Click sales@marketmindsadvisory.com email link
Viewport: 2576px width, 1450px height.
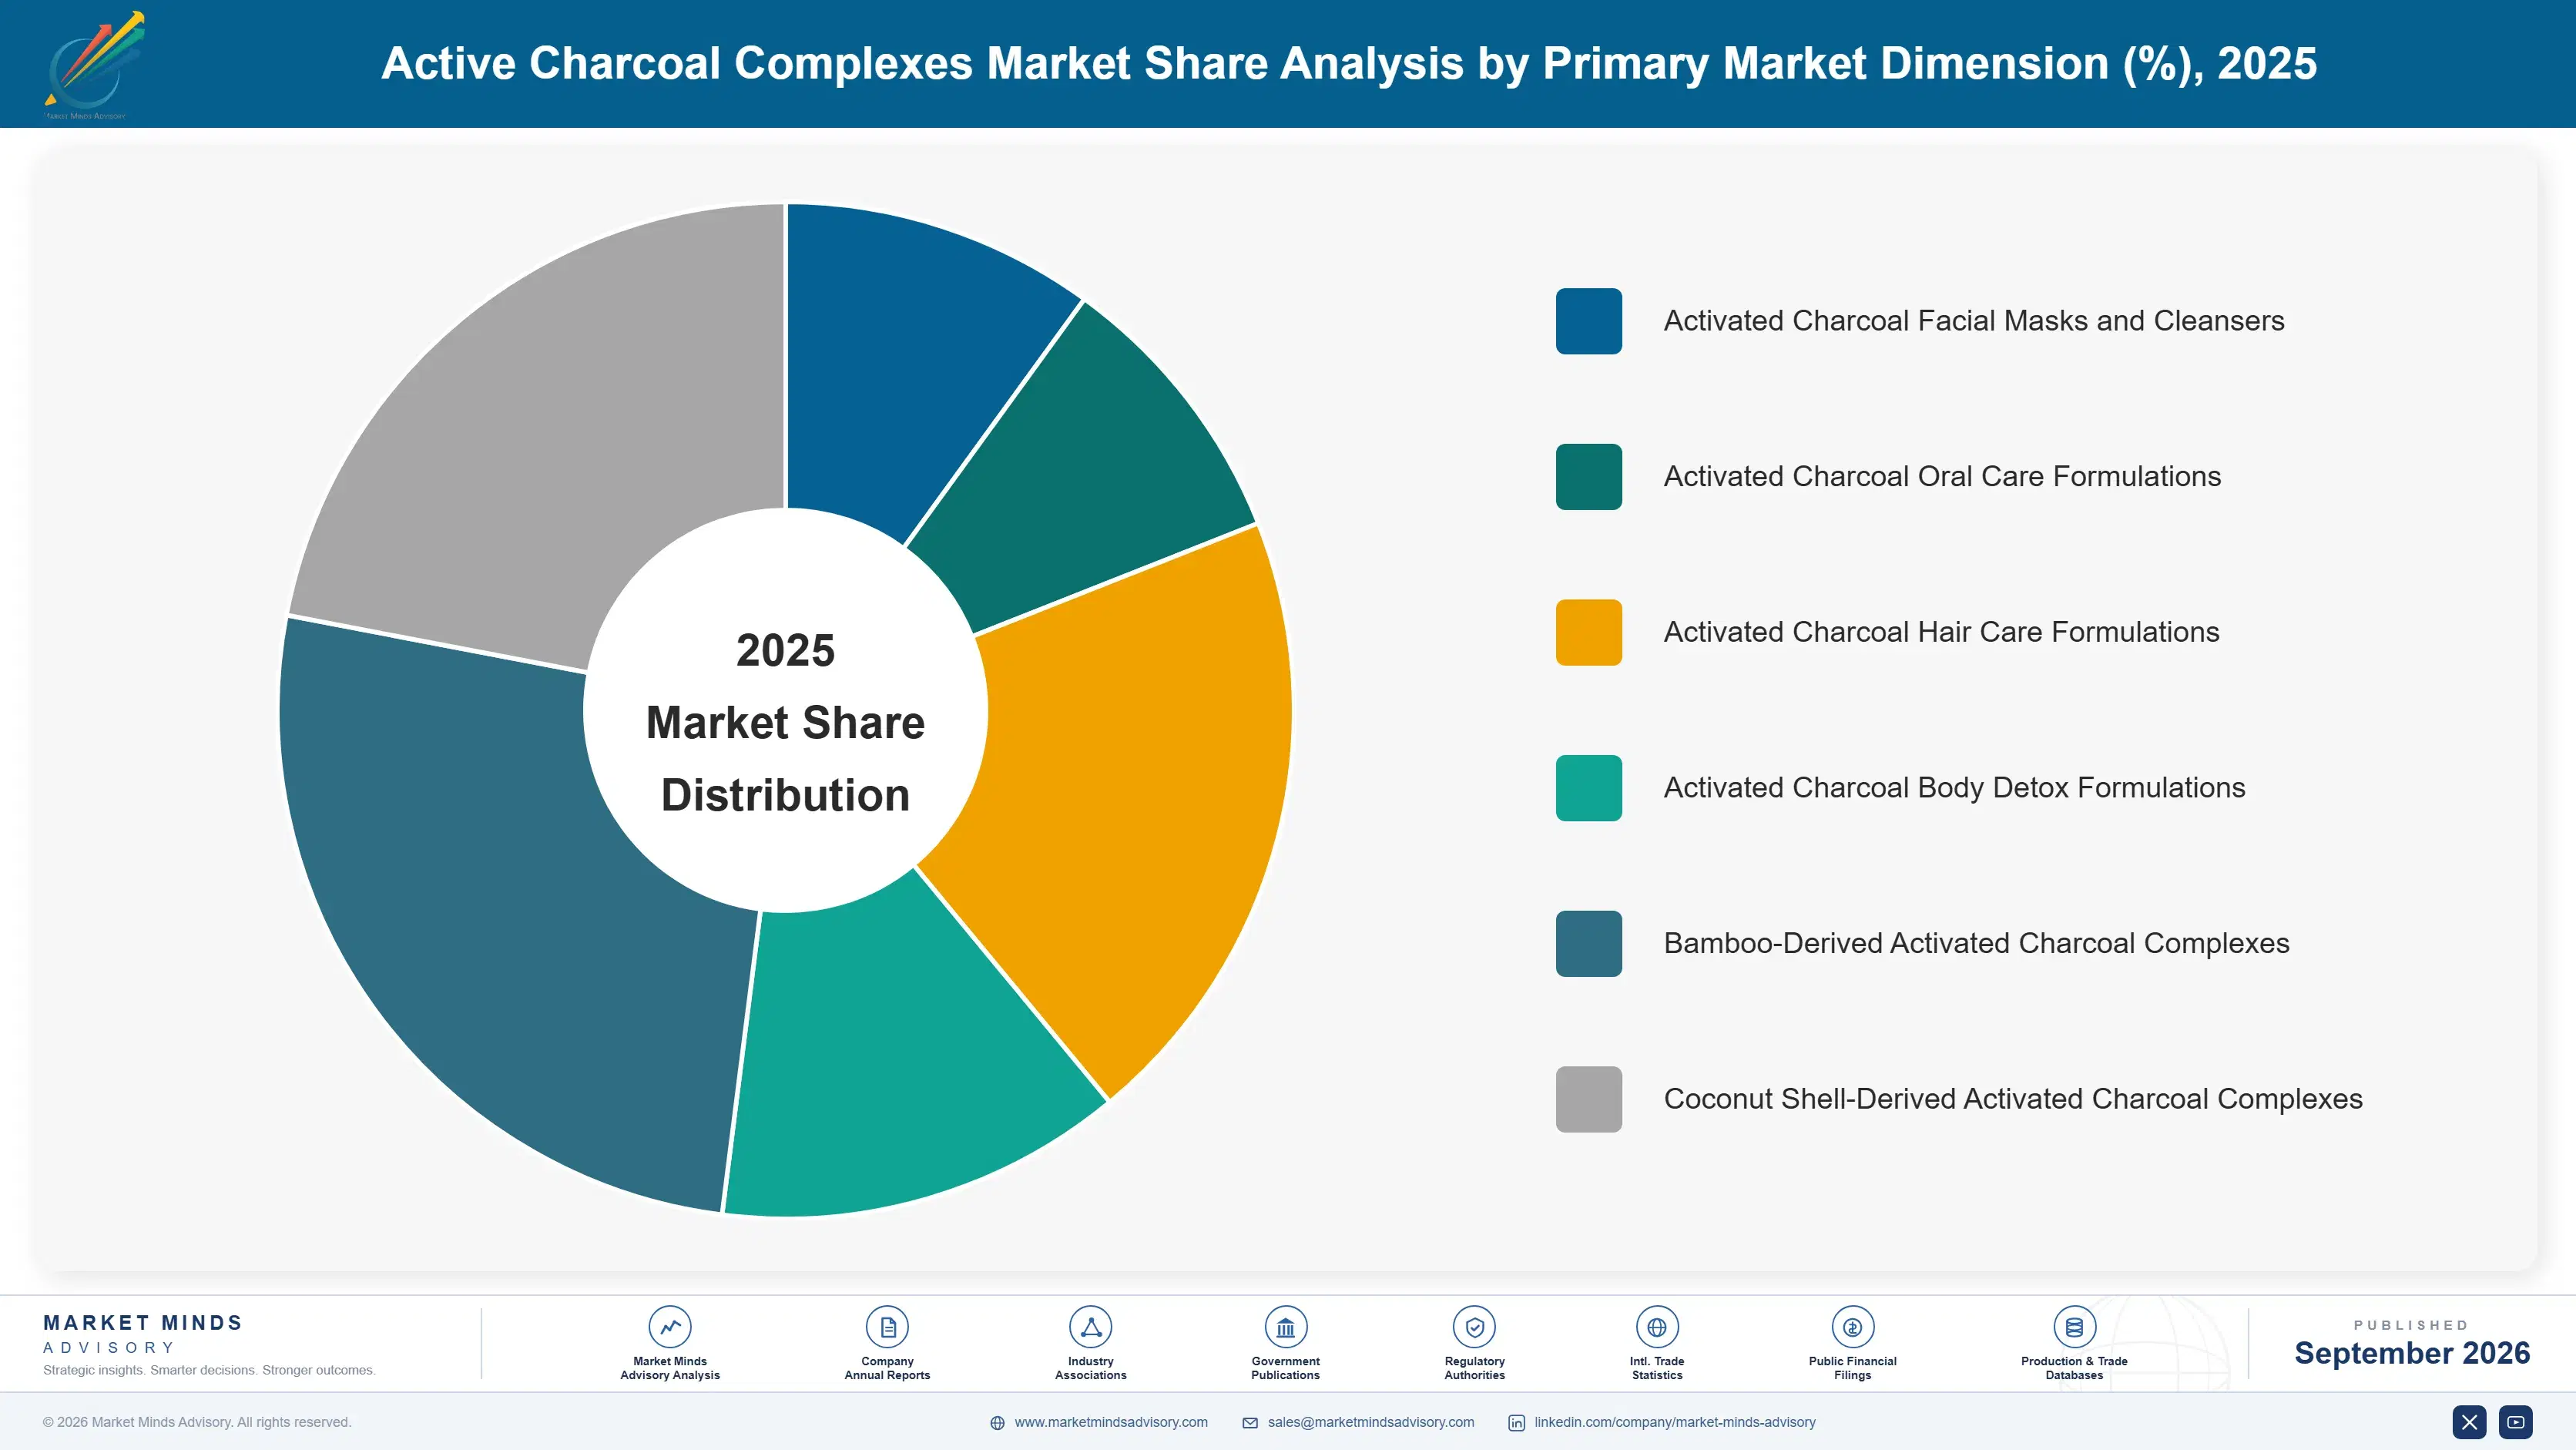click(1371, 1422)
